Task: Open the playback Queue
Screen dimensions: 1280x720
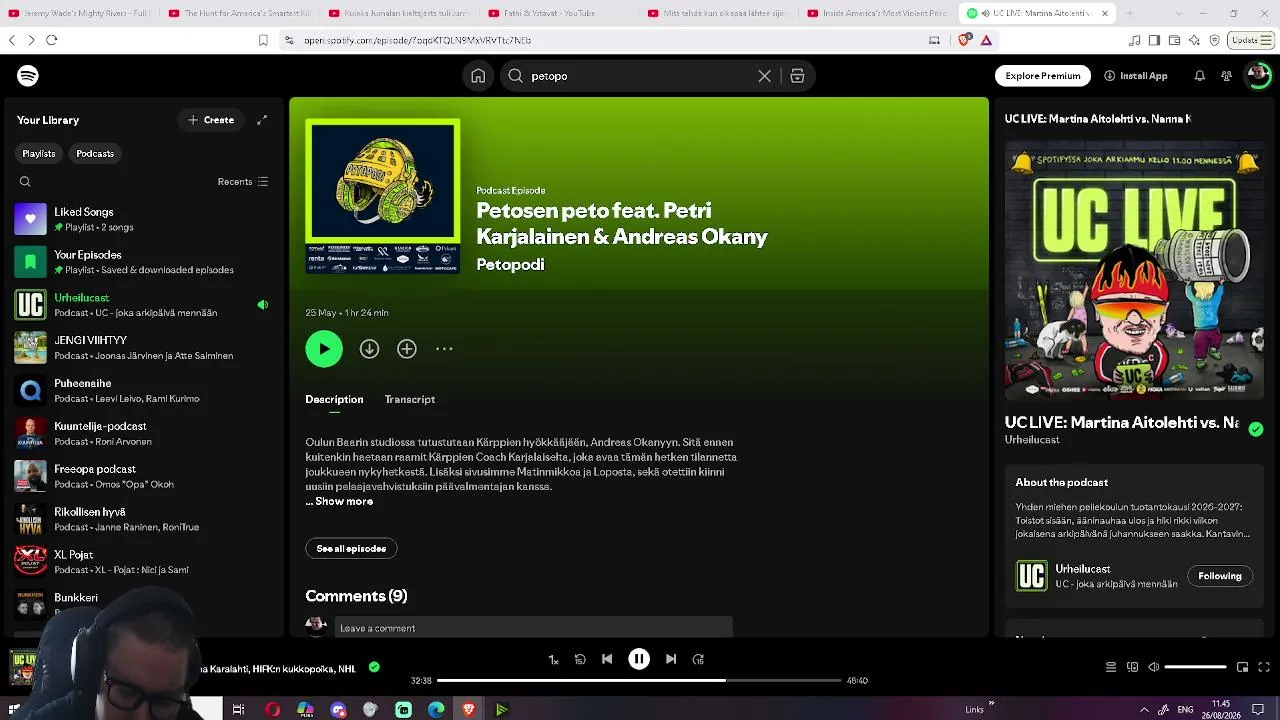Action: [1111, 667]
